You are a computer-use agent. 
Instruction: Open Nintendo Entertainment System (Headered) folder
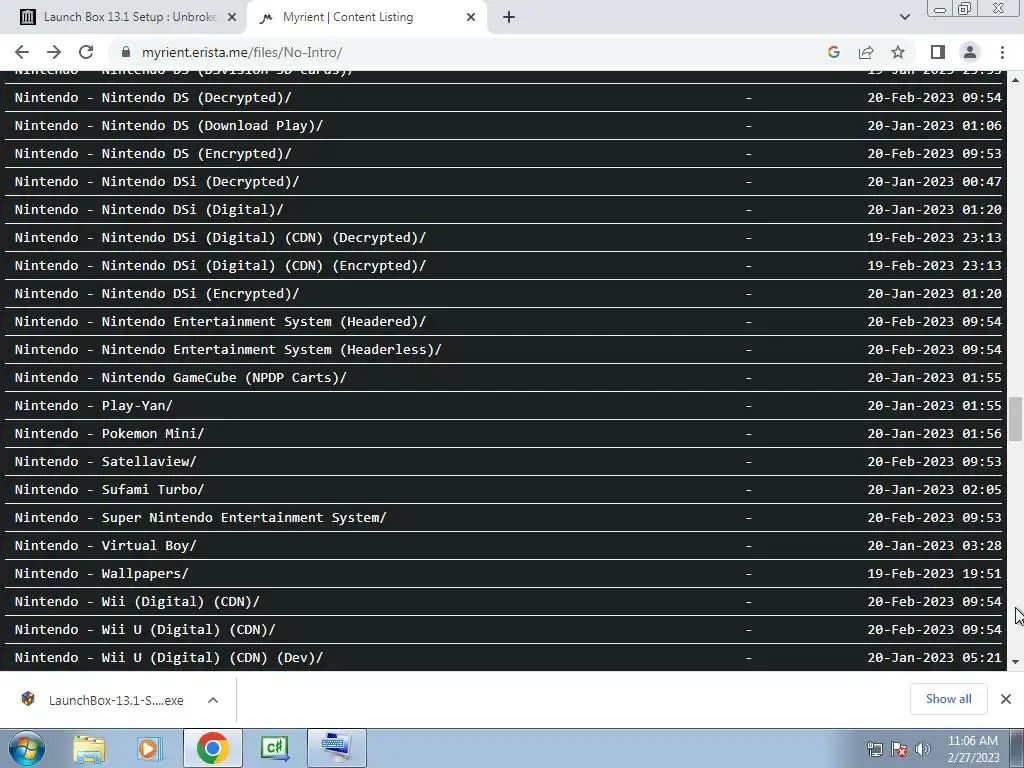pos(220,322)
